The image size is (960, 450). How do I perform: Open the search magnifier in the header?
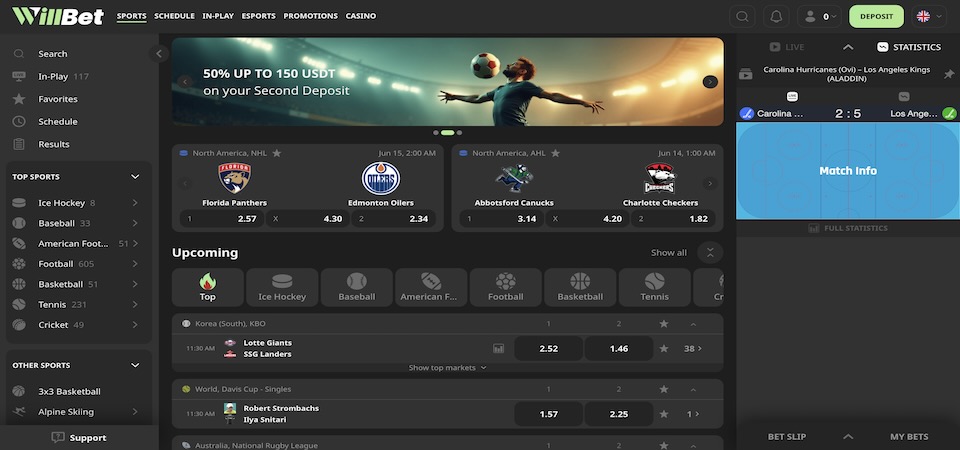742,17
